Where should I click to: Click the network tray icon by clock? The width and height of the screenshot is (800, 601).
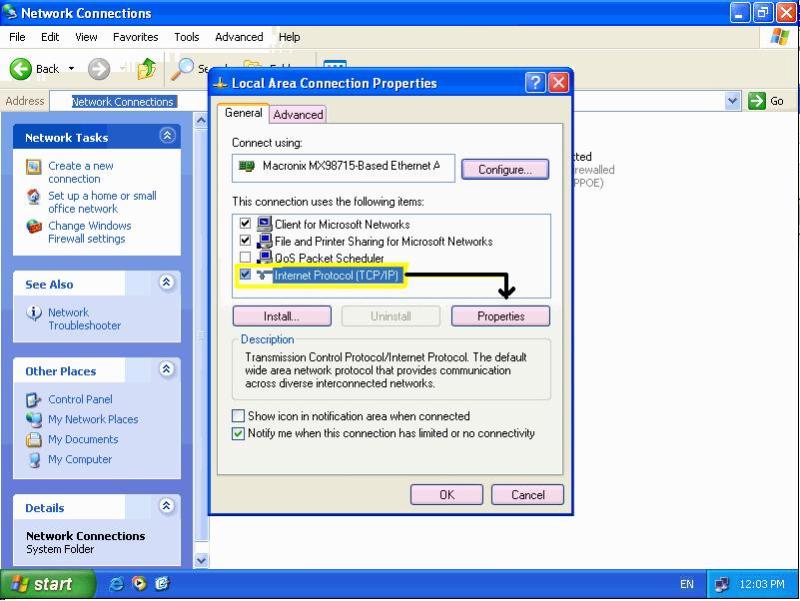pyautogui.click(x=721, y=584)
